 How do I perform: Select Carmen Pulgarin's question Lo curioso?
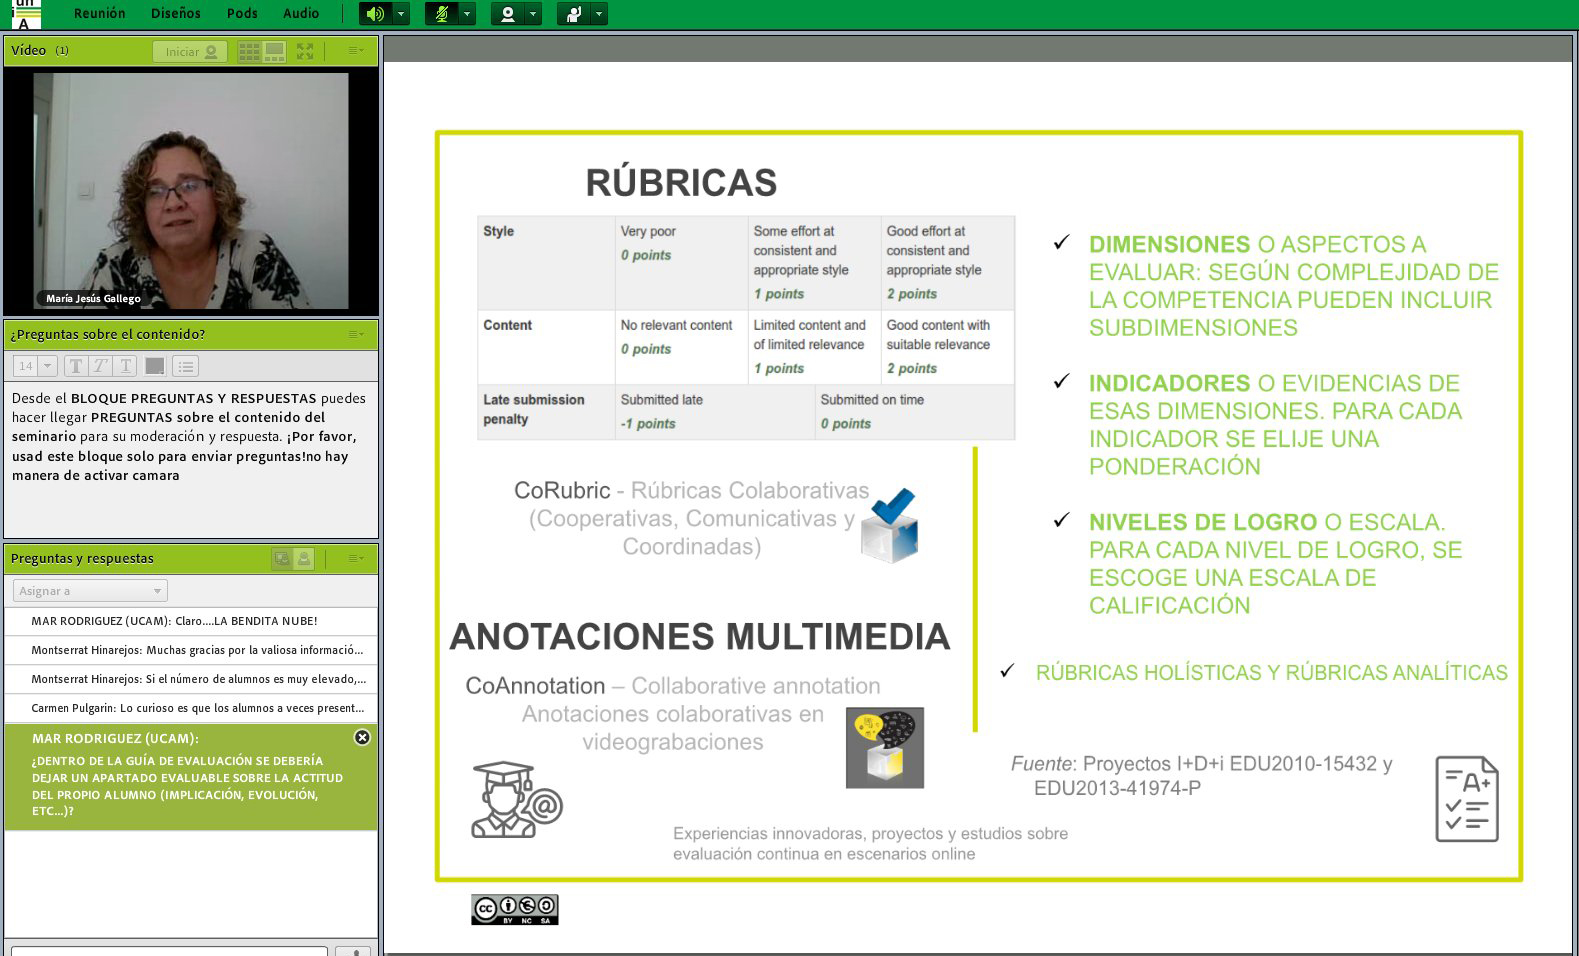tap(191, 708)
